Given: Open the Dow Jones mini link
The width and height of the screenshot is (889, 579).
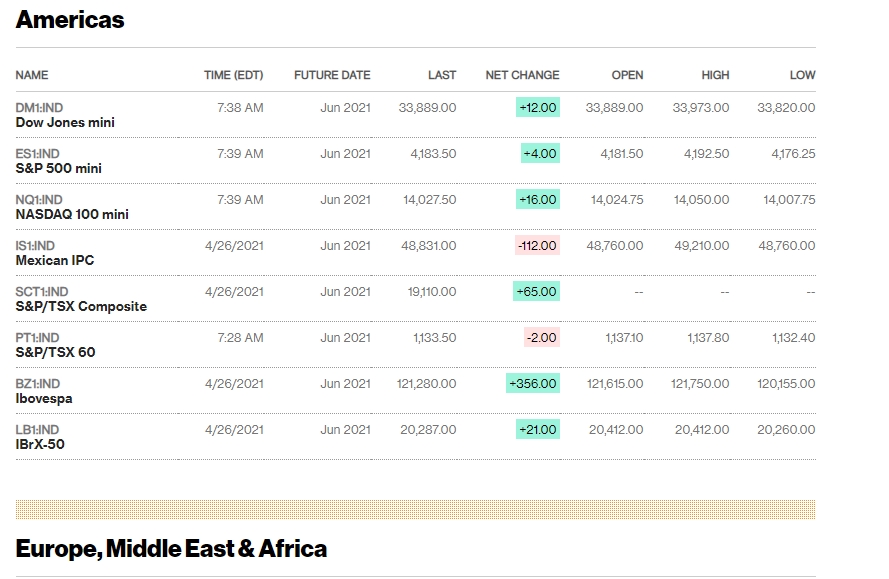Looking at the screenshot, I should pyautogui.click(x=65, y=122).
